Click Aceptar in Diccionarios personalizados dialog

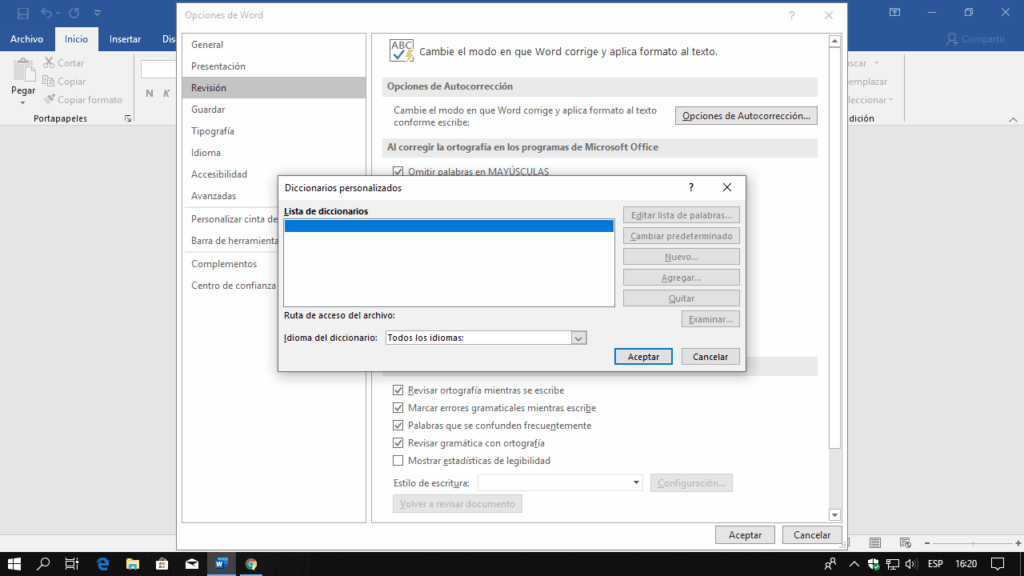[x=643, y=356]
